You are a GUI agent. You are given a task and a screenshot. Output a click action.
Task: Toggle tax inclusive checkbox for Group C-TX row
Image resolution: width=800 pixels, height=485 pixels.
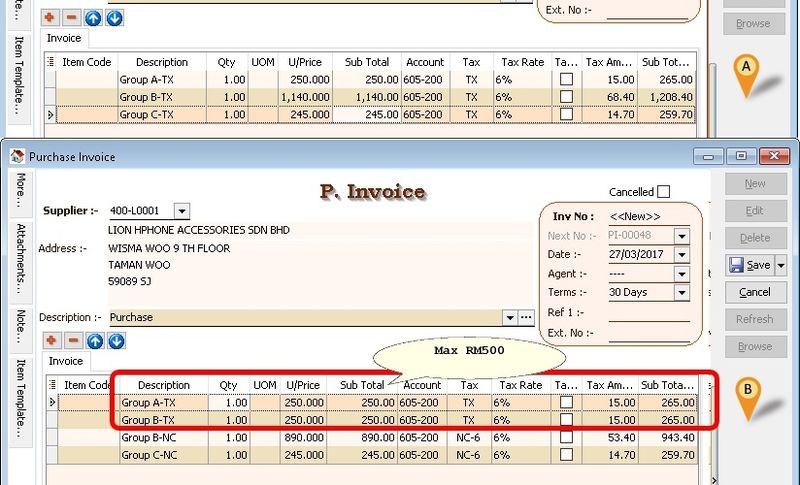click(x=567, y=115)
